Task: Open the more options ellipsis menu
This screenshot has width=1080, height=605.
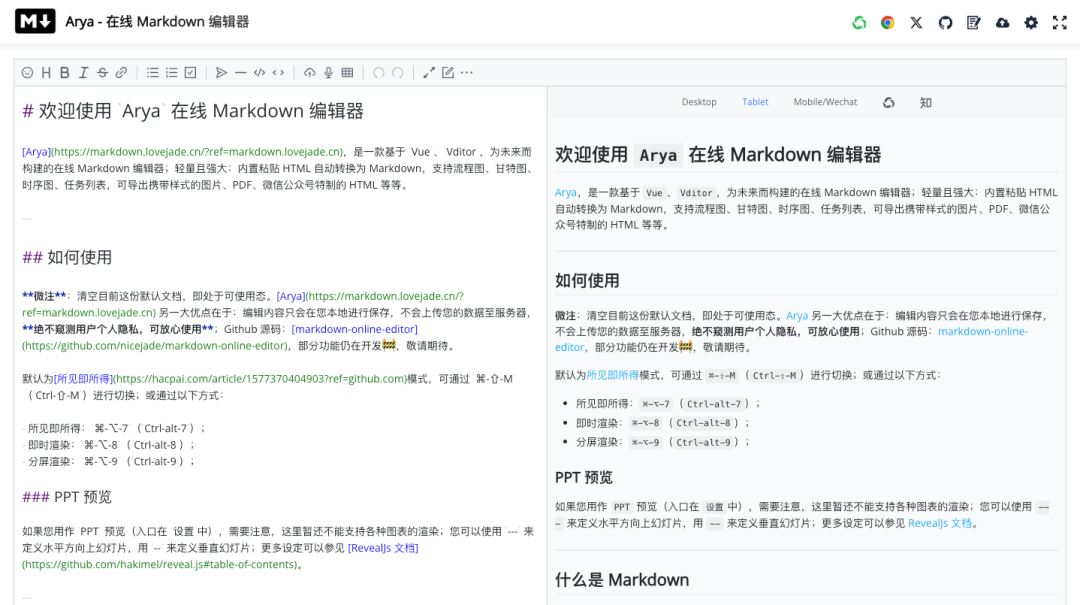Action: [467, 72]
